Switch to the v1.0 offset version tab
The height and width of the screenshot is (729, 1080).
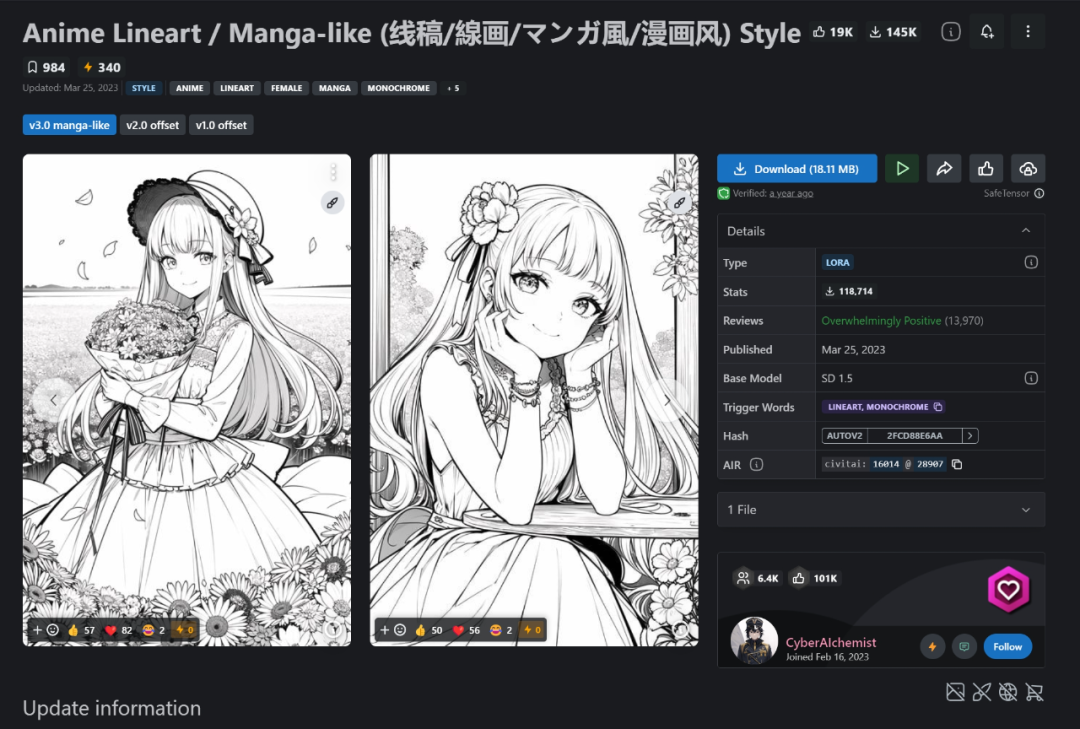click(221, 125)
